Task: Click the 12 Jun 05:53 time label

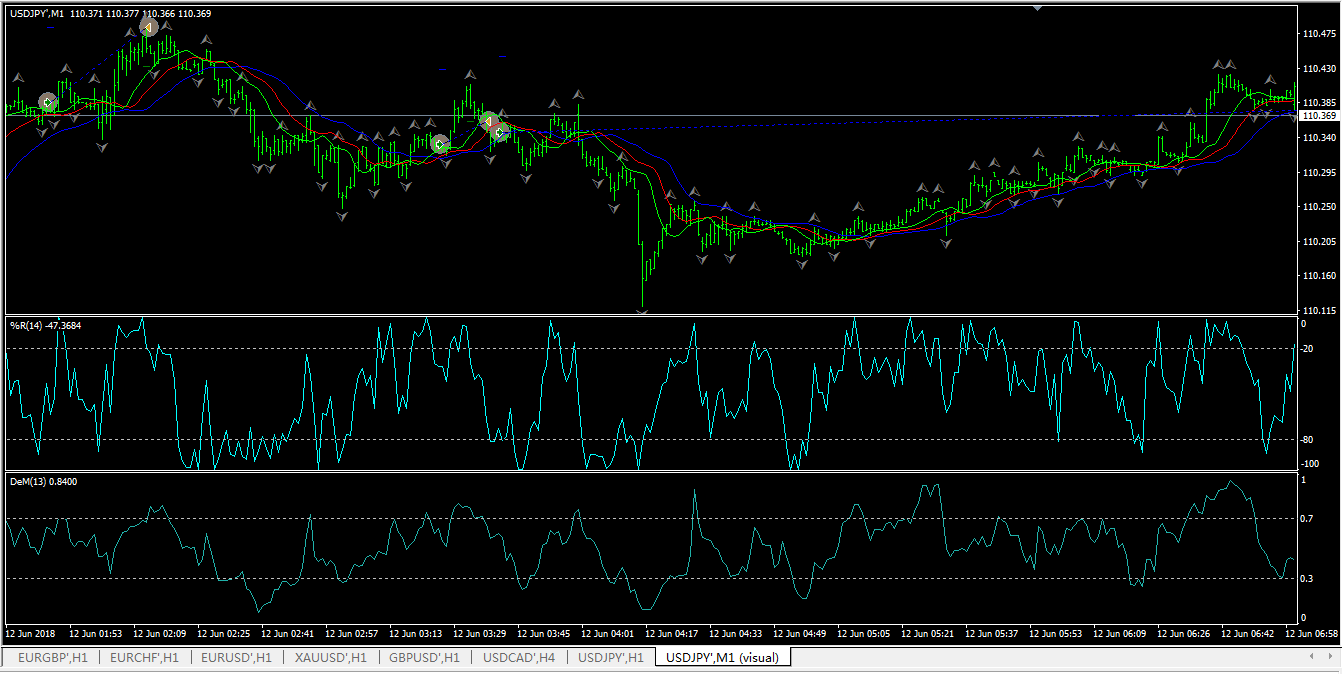Action: pyautogui.click(x=1056, y=634)
